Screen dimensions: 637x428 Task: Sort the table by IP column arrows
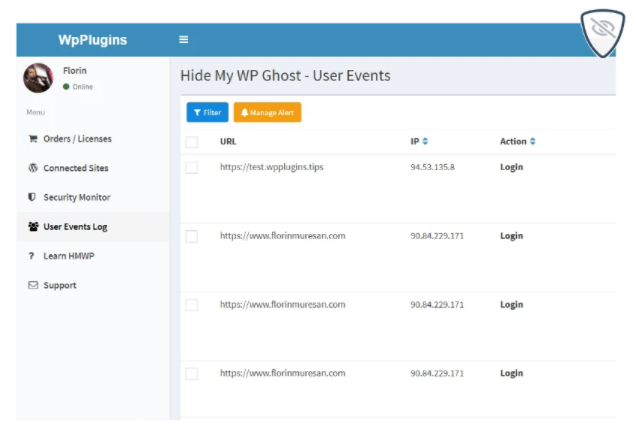(x=425, y=142)
